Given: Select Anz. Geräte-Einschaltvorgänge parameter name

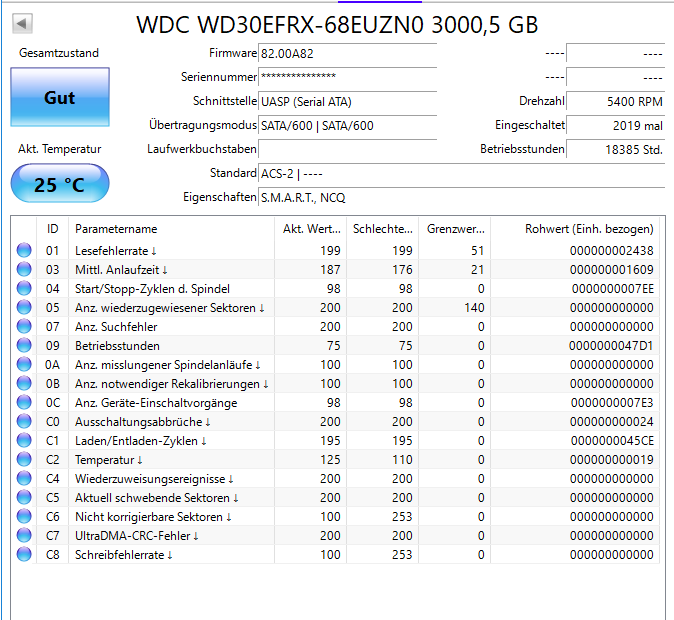Looking at the screenshot, I should pos(156,402).
